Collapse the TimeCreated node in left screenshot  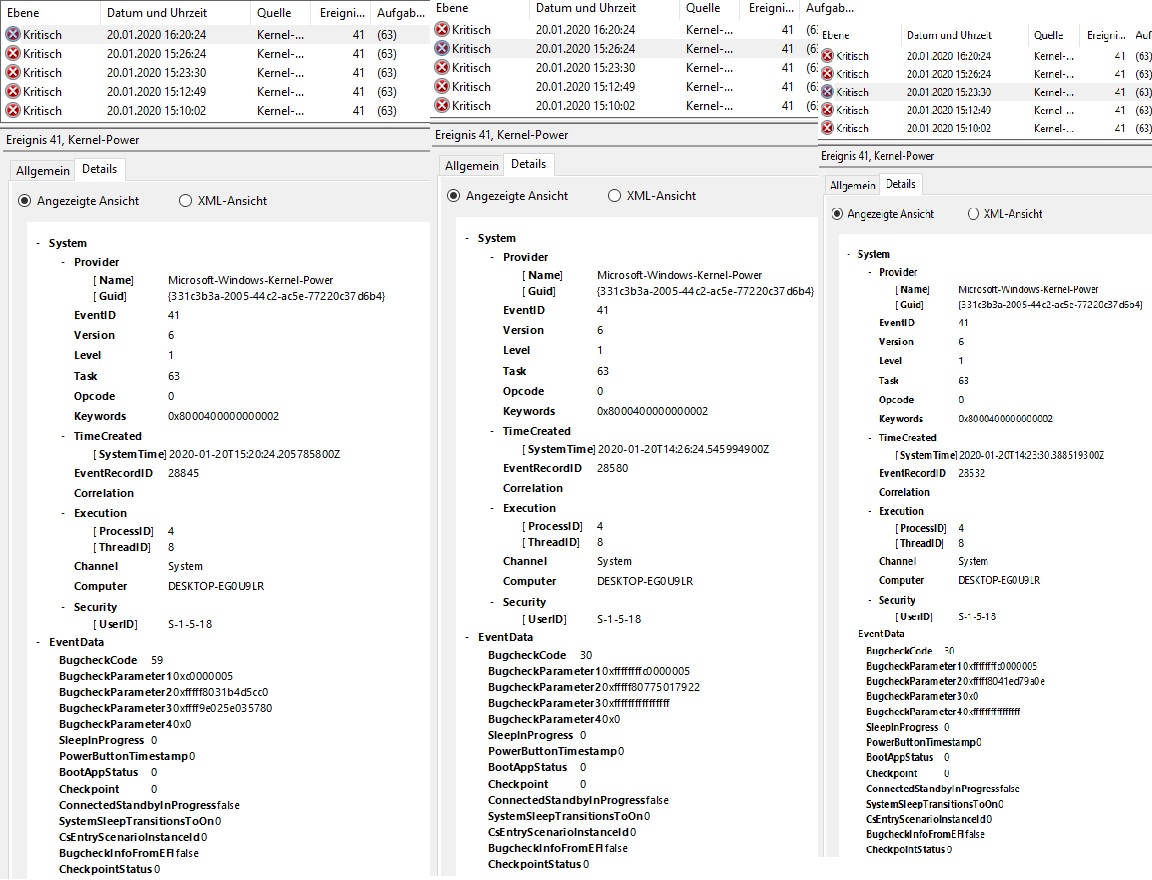[63, 436]
